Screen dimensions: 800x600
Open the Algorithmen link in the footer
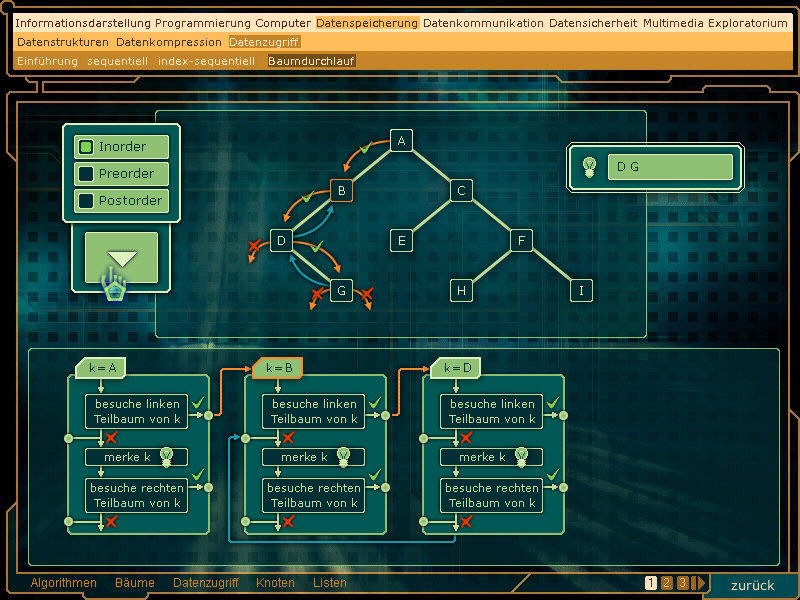click(x=64, y=583)
